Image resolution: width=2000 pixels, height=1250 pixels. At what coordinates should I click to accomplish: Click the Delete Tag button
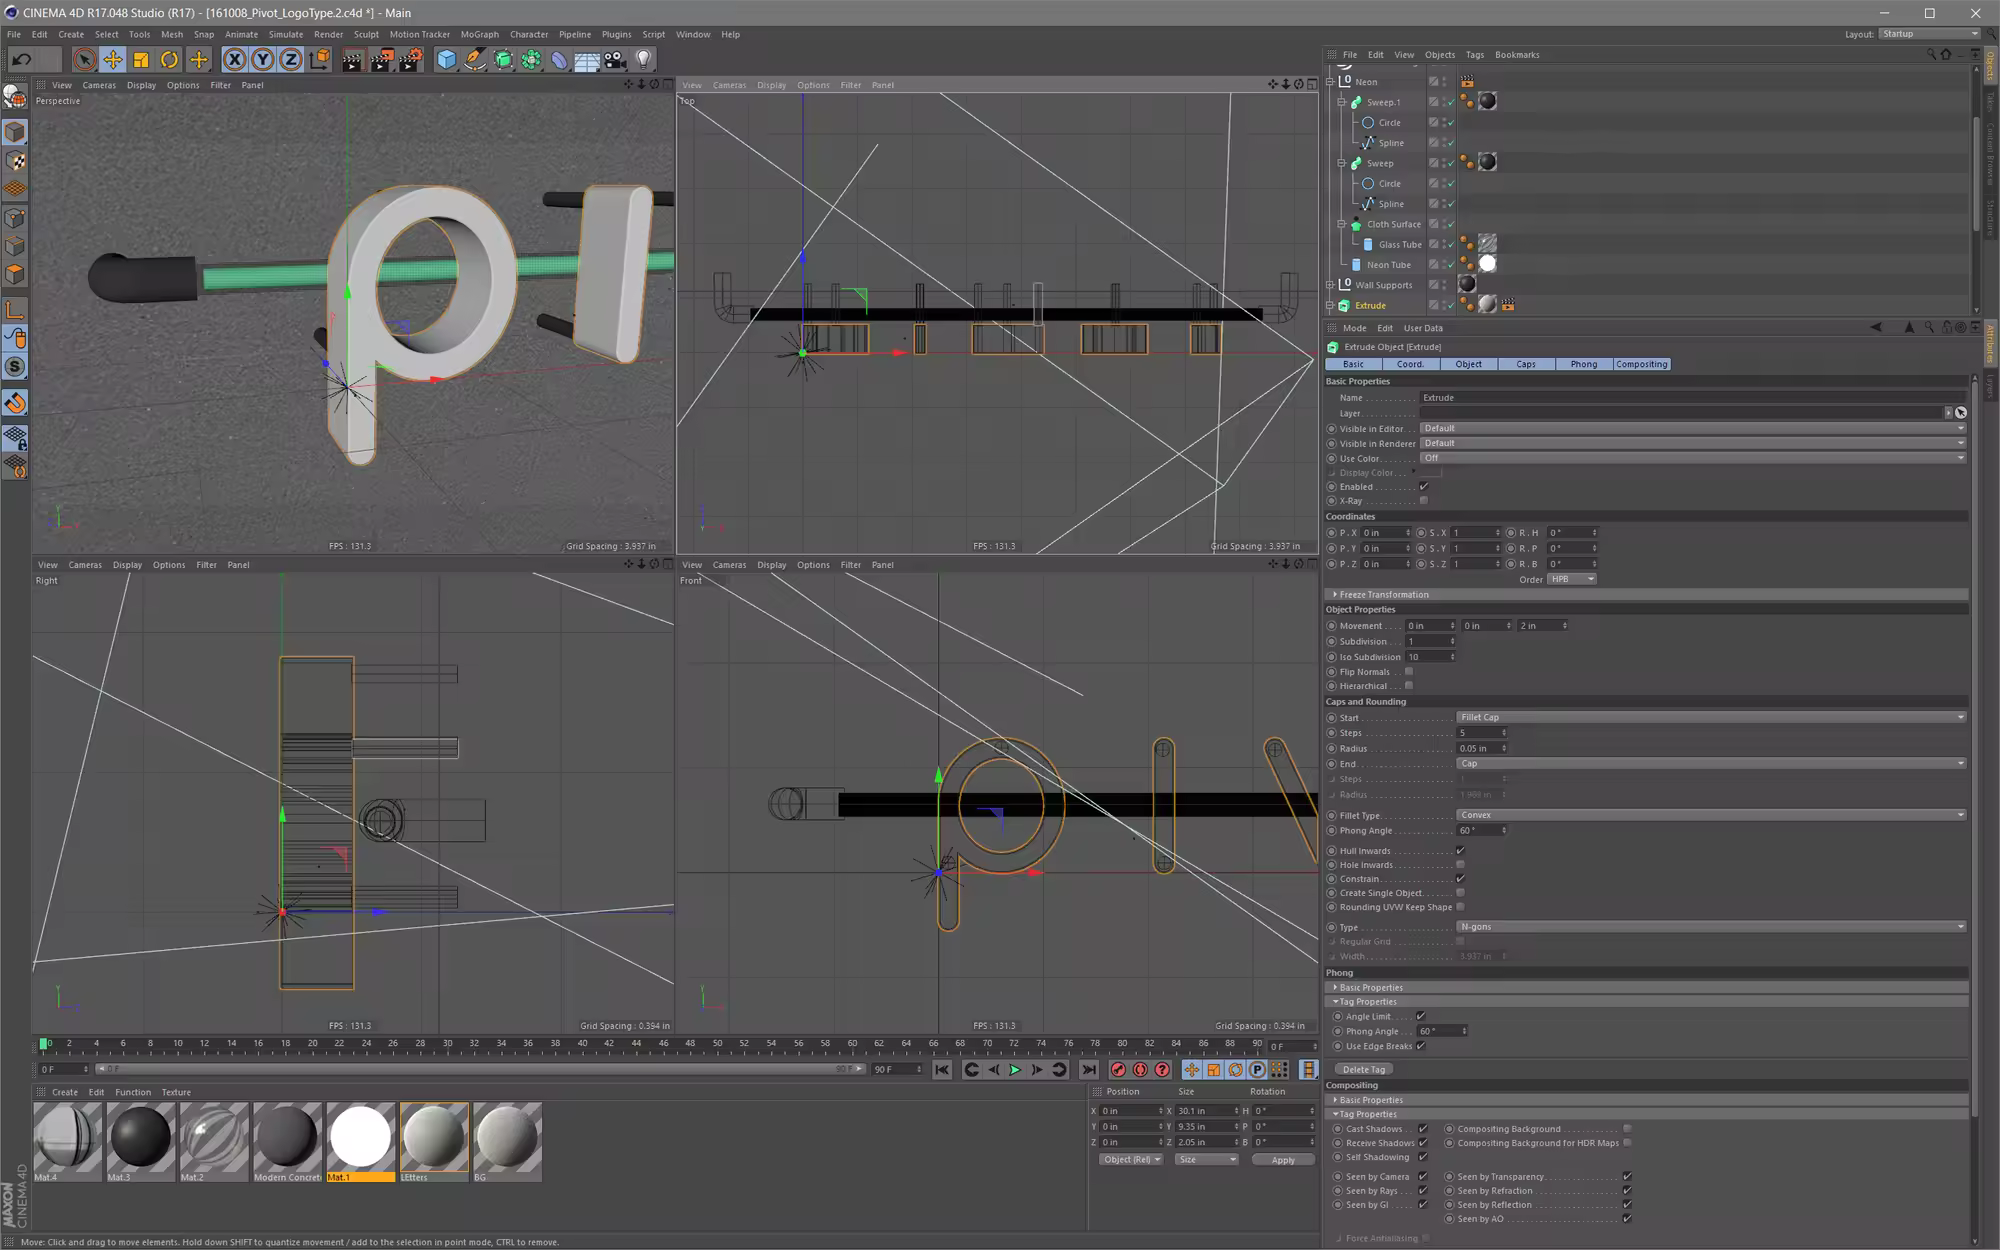click(x=1364, y=1070)
